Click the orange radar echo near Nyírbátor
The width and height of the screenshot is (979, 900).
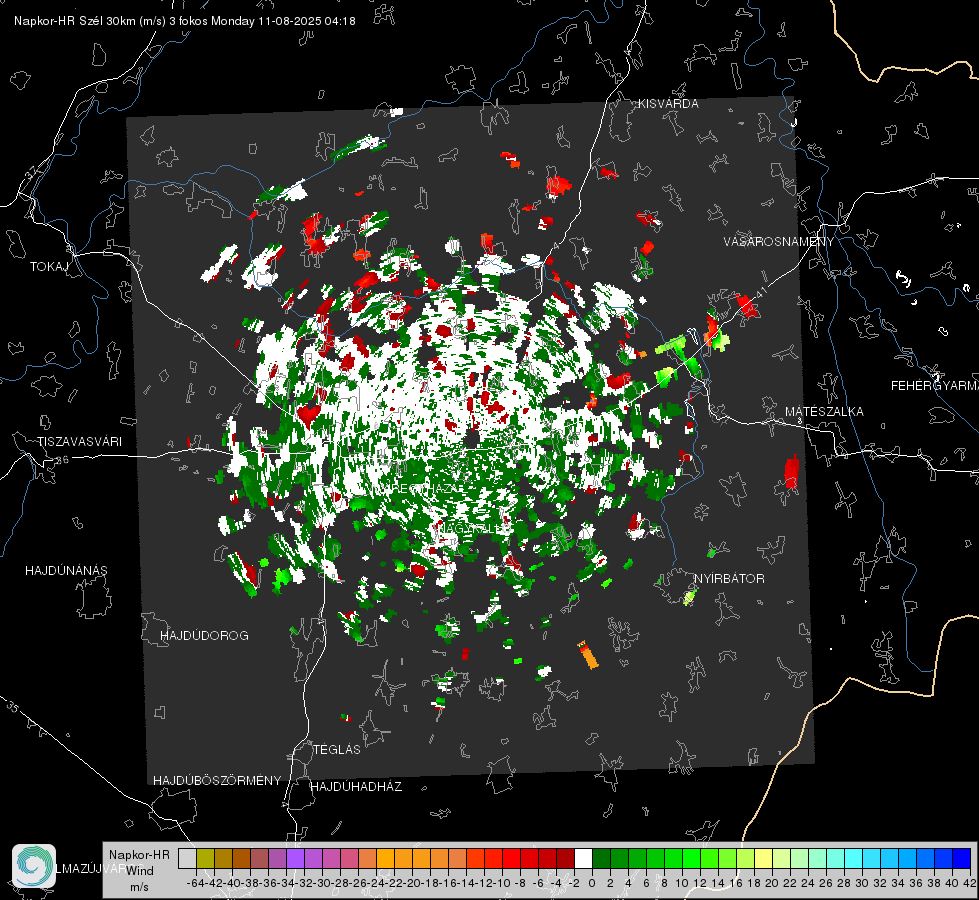click(588, 655)
